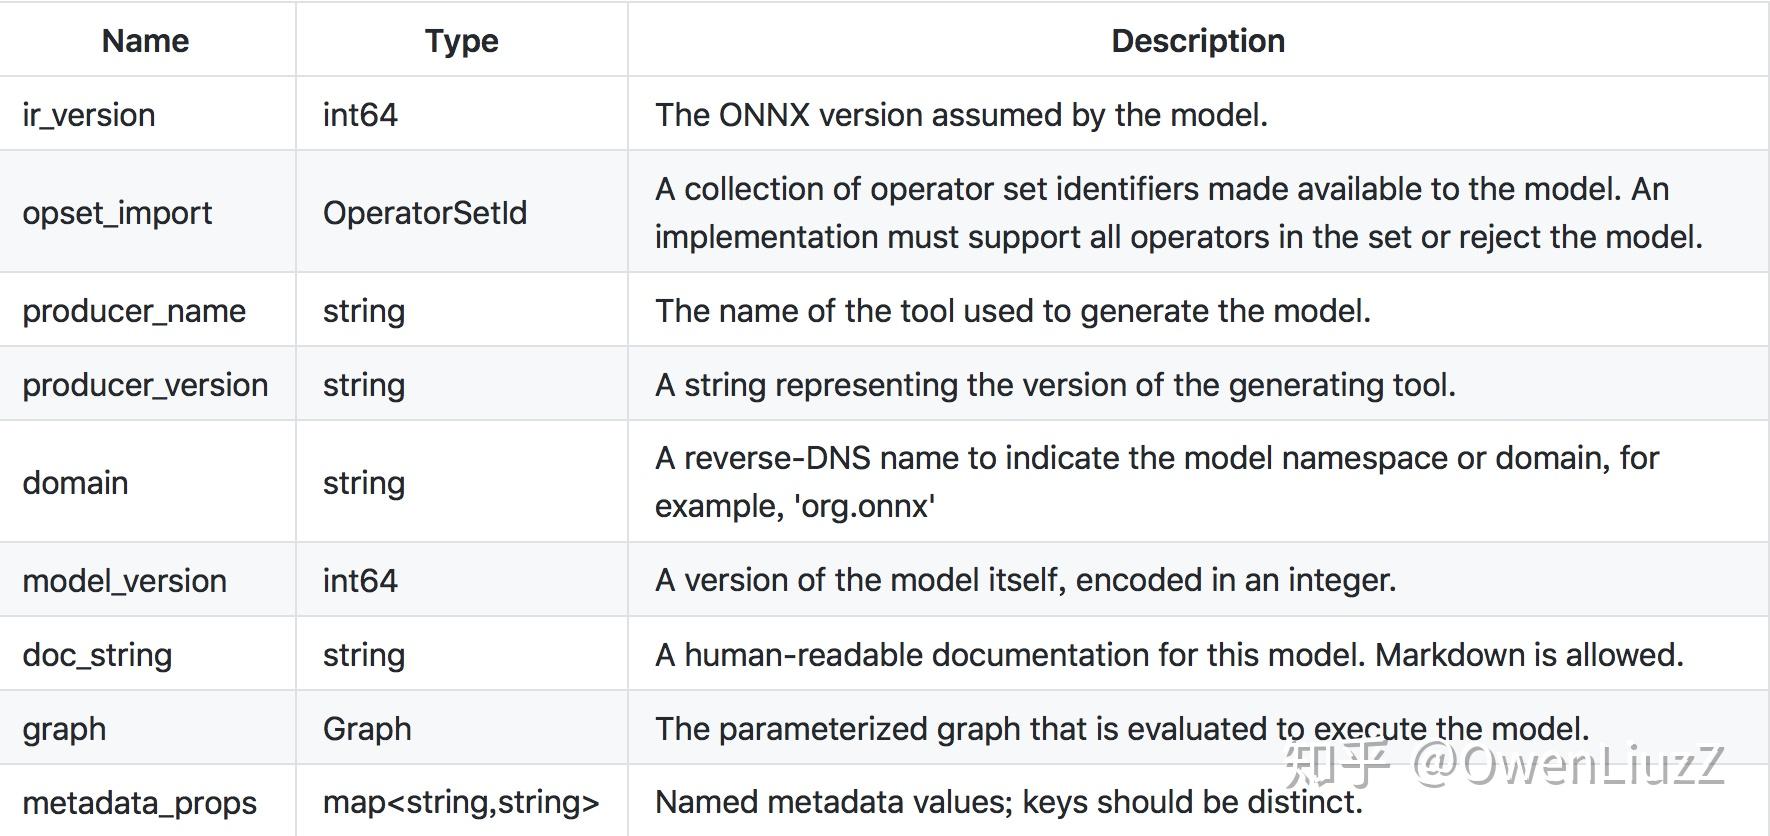Image resolution: width=1770 pixels, height=836 pixels.
Task: Click the model_version name cell
Action: pyautogui.click(x=124, y=581)
